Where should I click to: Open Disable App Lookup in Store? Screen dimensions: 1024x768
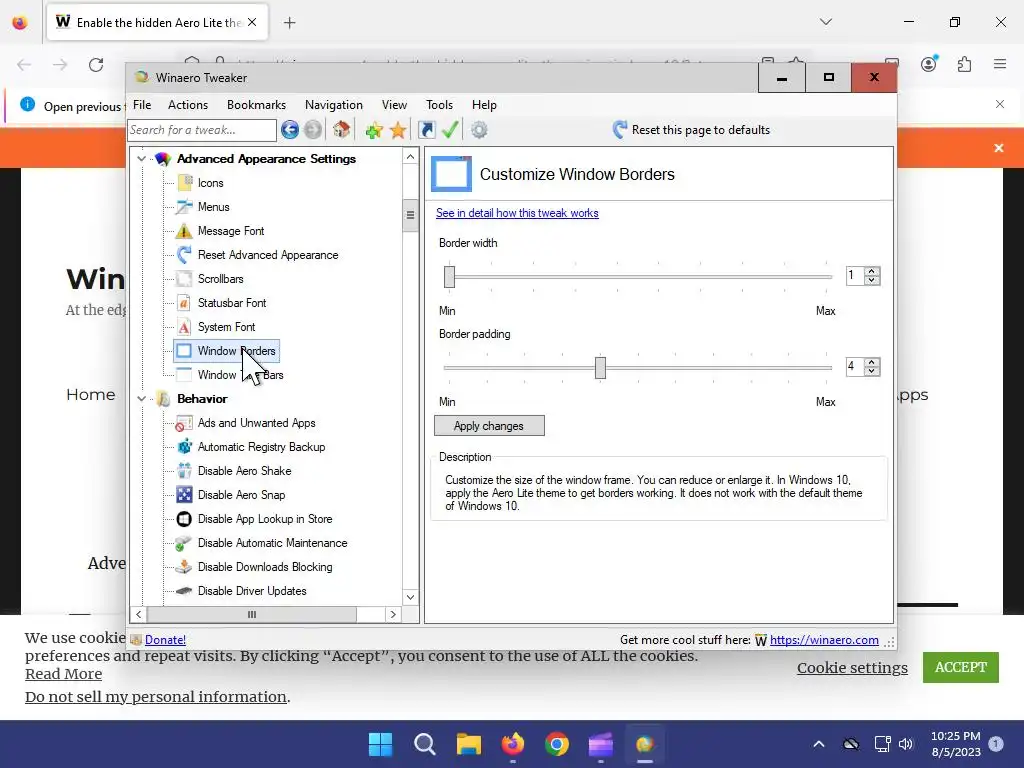[x=265, y=519]
